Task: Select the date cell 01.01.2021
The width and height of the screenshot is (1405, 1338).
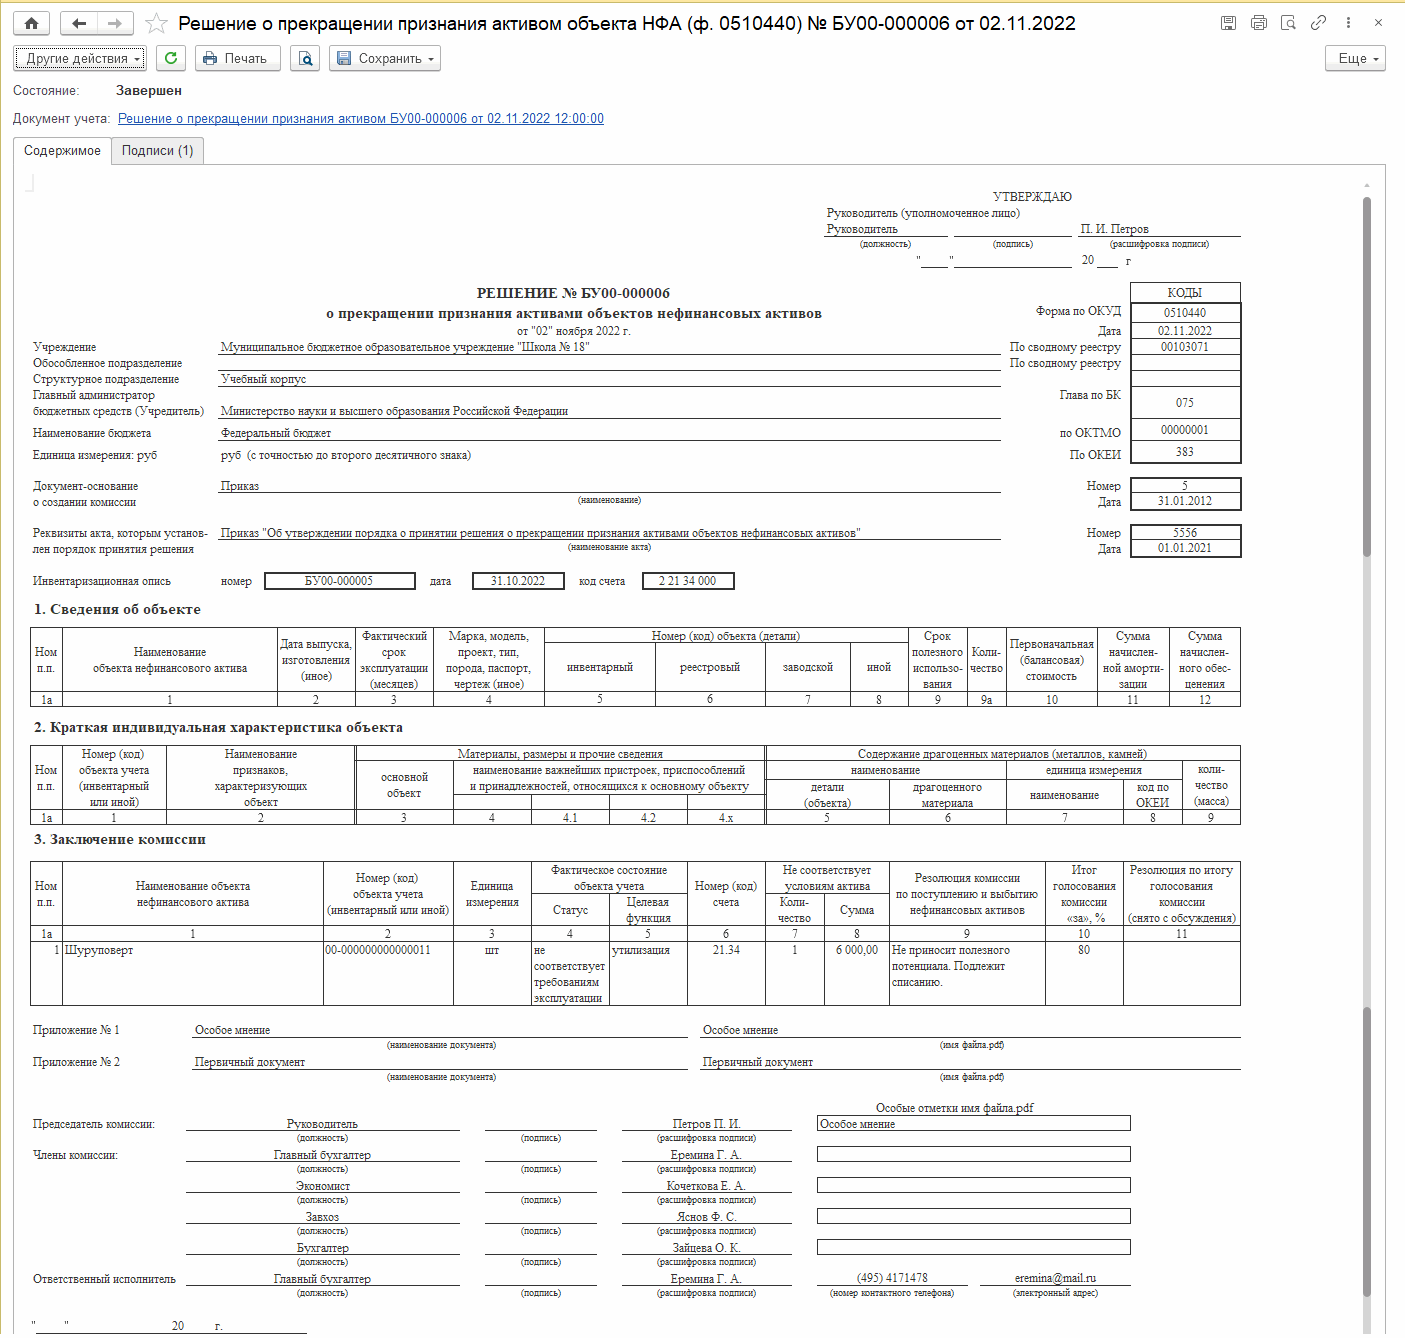Action: [1185, 548]
